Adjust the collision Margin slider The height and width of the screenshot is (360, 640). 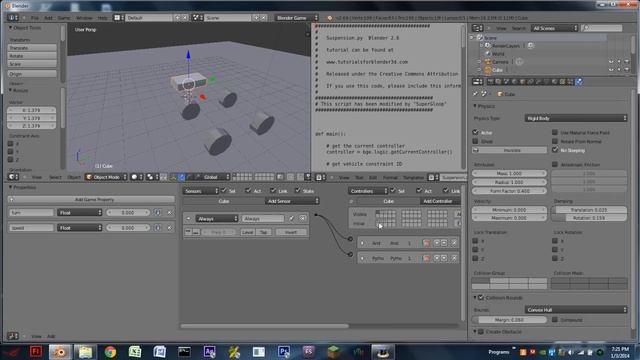coord(509,320)
